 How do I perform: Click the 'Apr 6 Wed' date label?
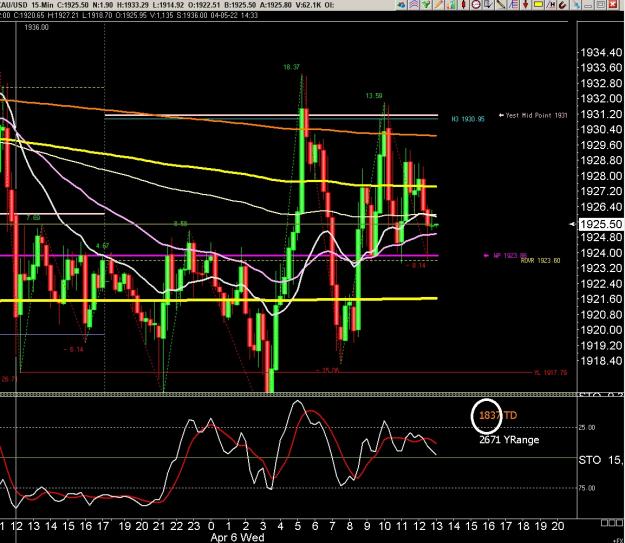(x=237, y=537)
